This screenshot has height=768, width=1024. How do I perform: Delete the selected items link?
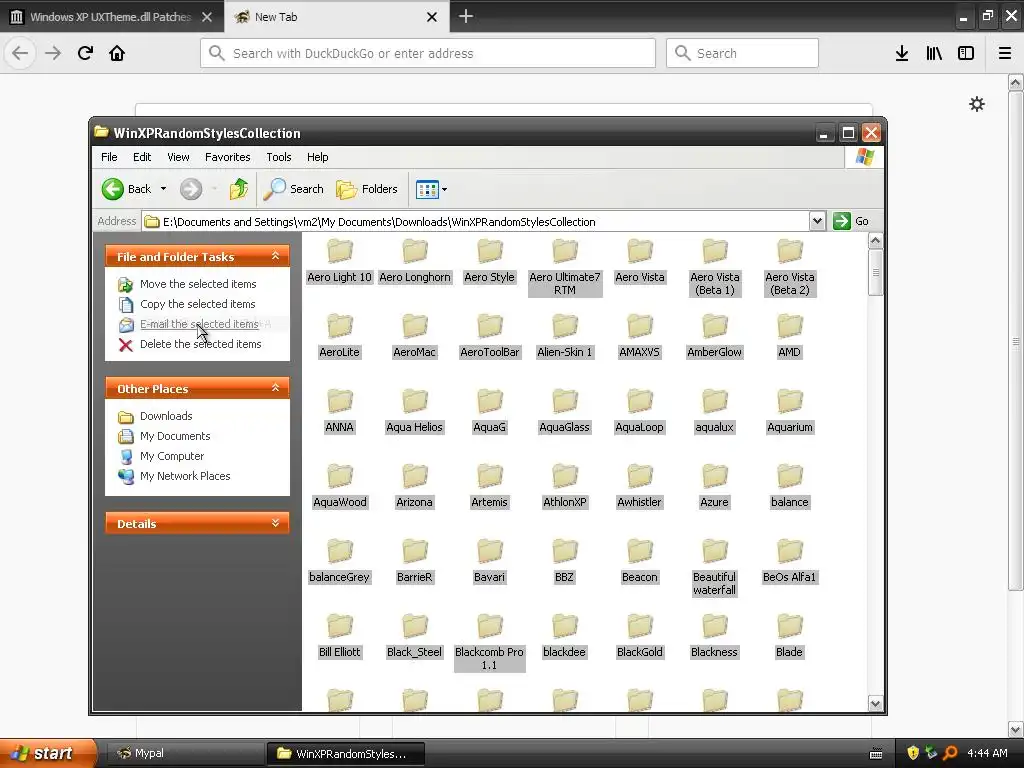point(200,344)
